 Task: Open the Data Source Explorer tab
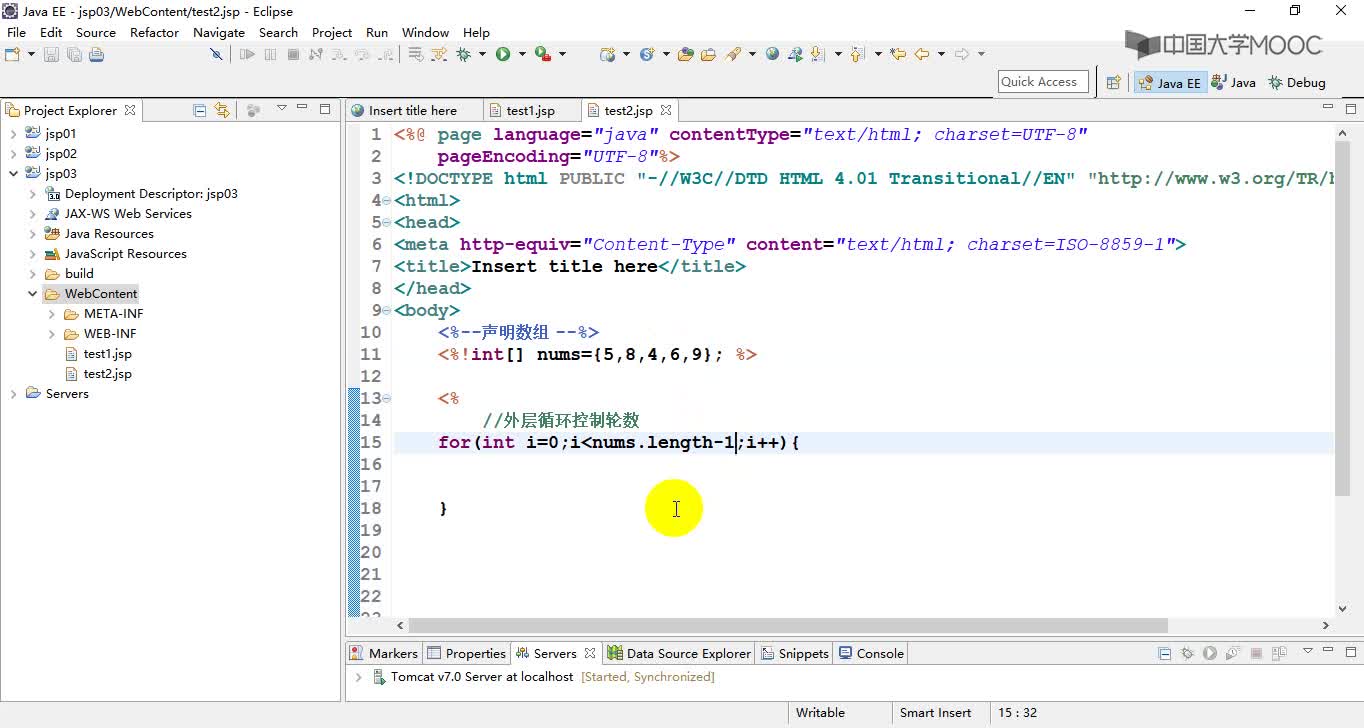680,653
